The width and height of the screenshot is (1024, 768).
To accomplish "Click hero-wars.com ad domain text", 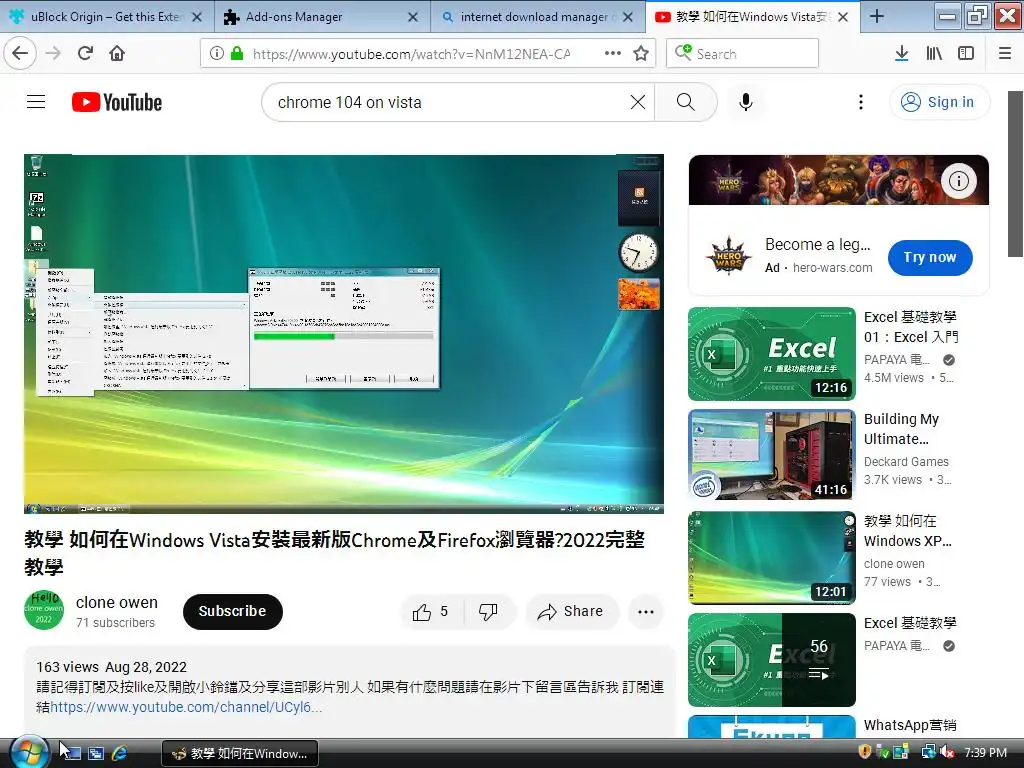I will (x=833, y=268).
